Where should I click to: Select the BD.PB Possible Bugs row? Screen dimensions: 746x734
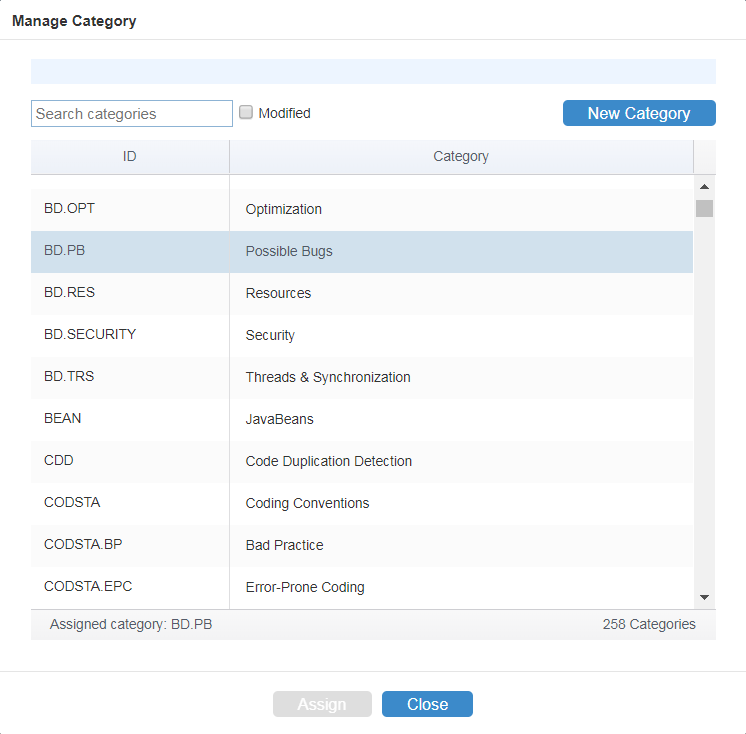coord(362,252)
